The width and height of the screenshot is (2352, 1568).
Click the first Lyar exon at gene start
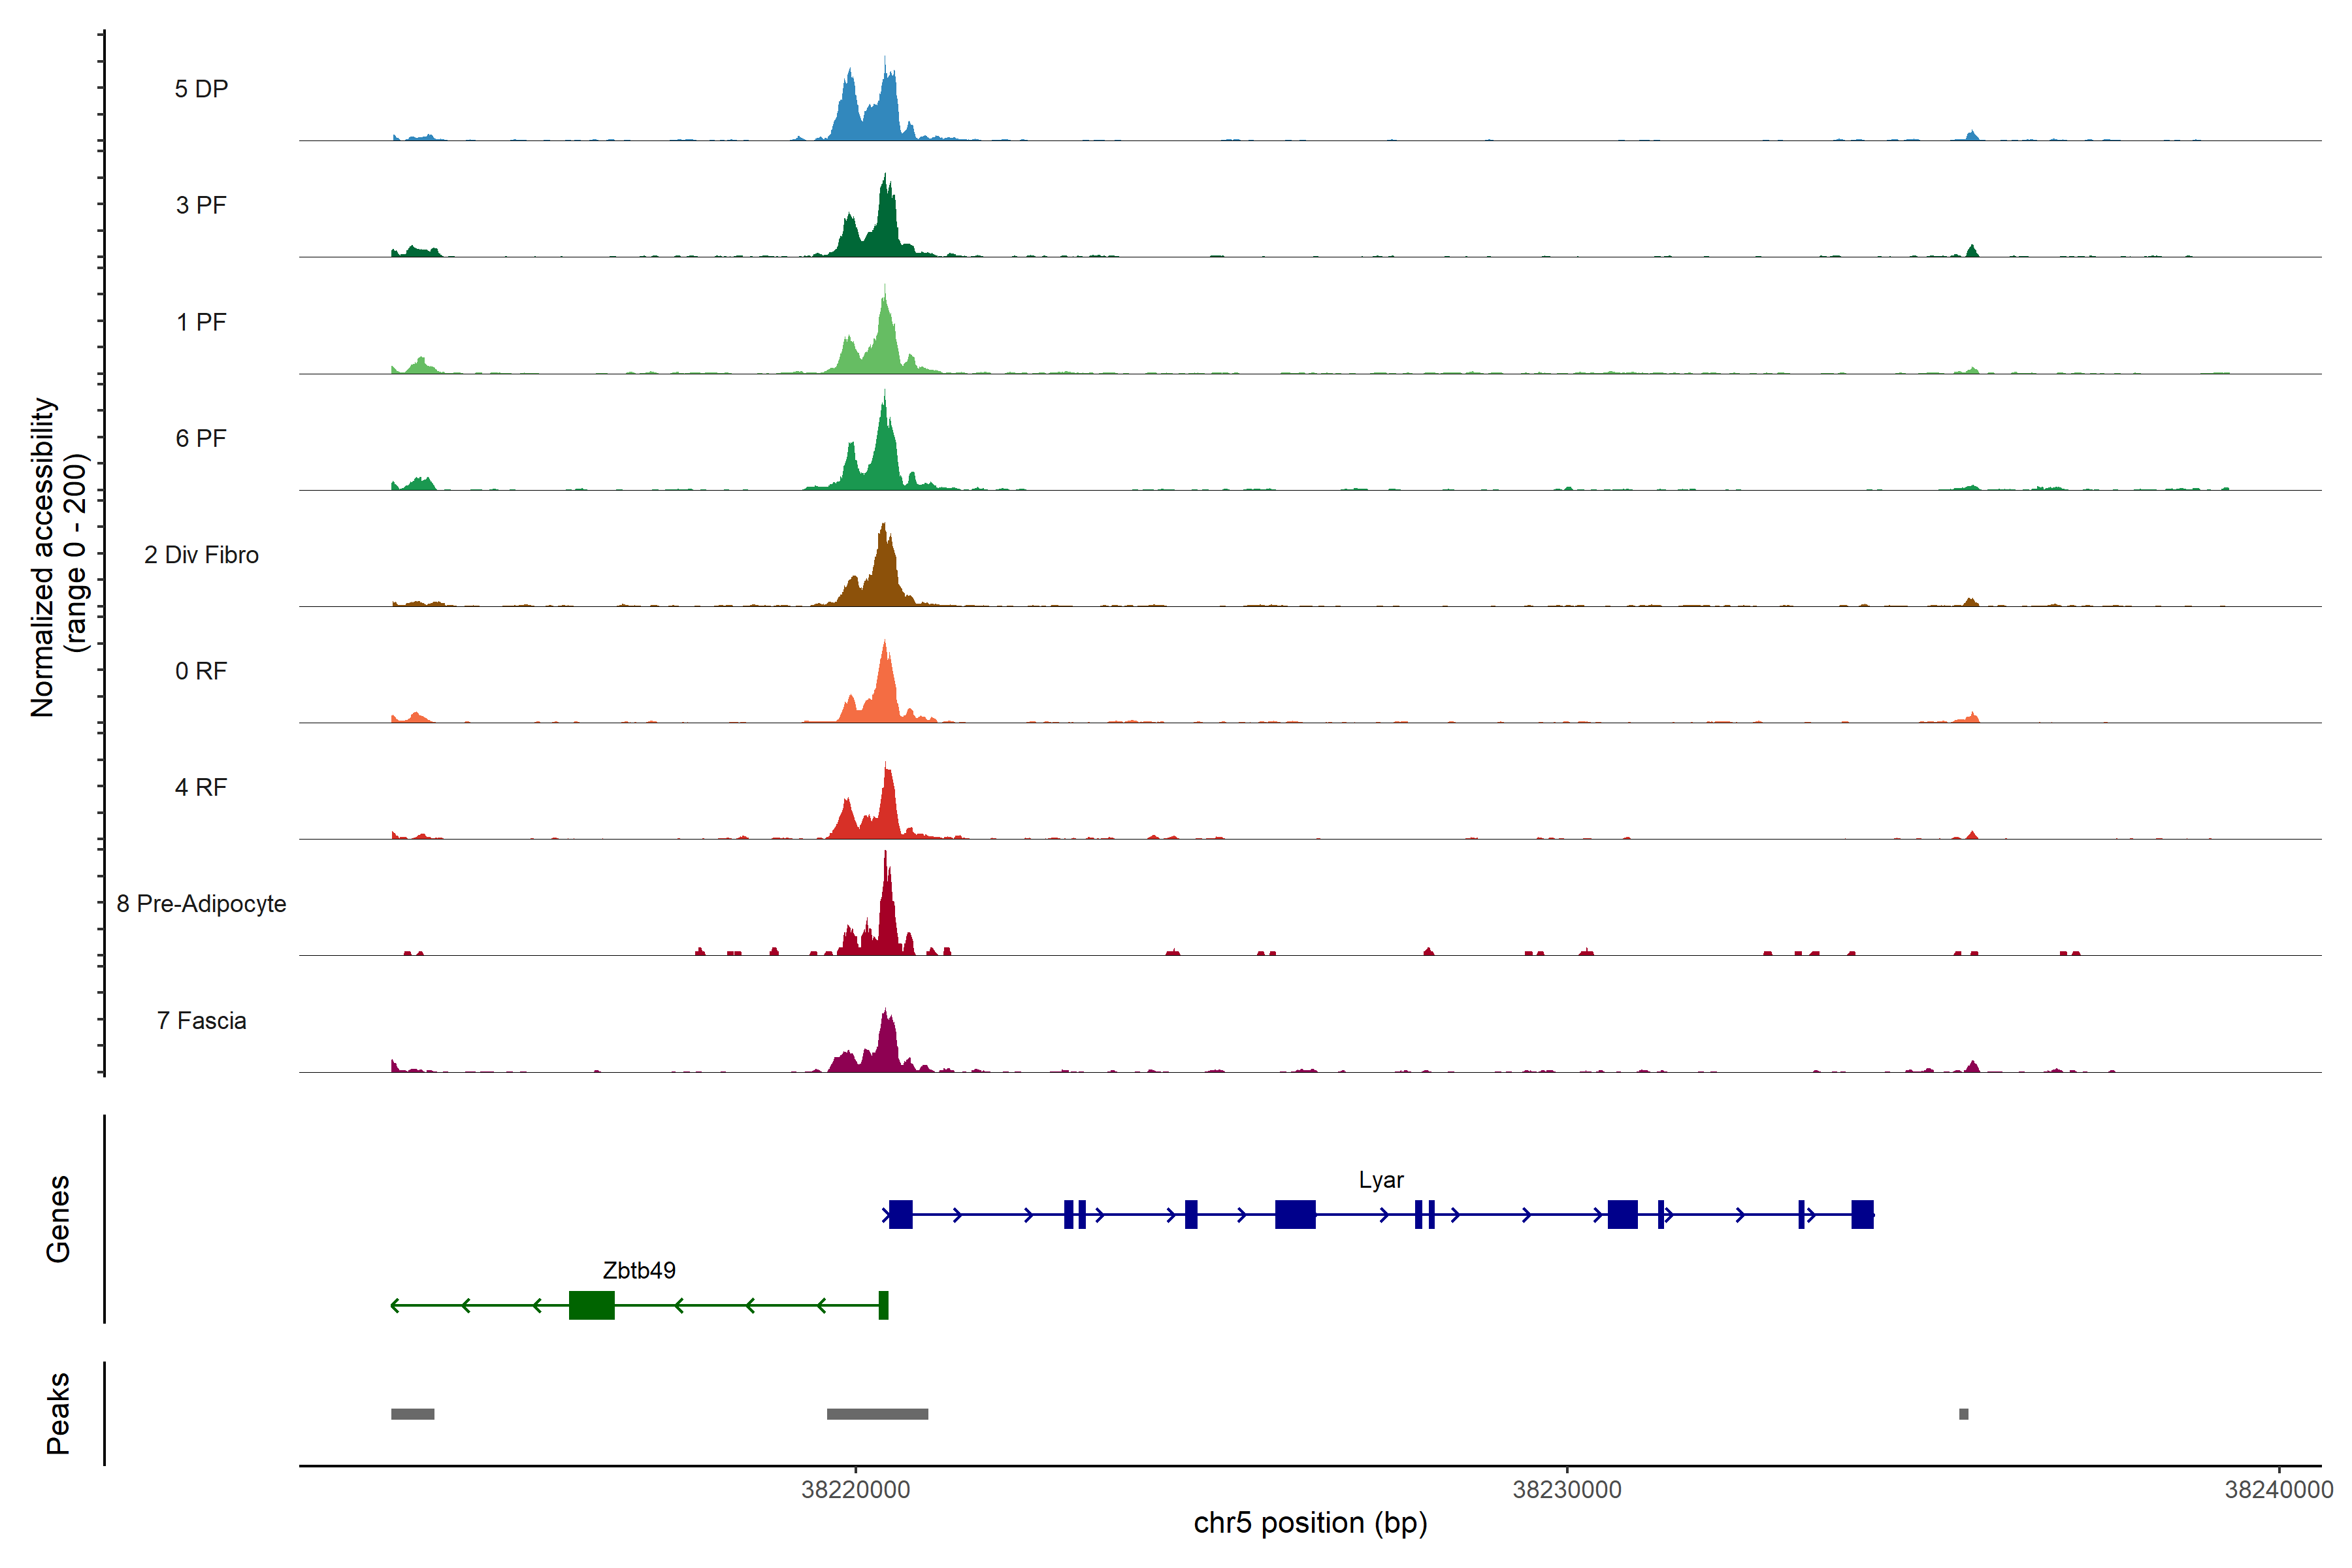[x=900, y=1215]
